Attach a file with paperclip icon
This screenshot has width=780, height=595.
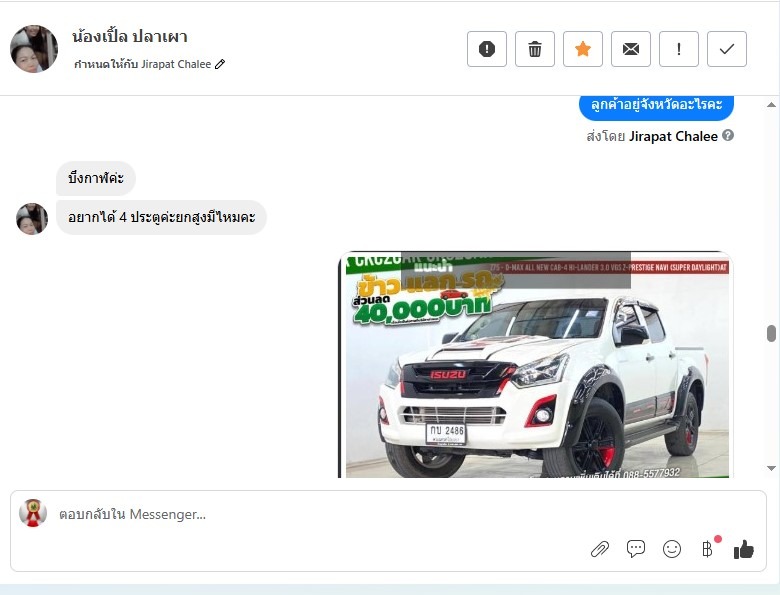(x=599, y=549)
